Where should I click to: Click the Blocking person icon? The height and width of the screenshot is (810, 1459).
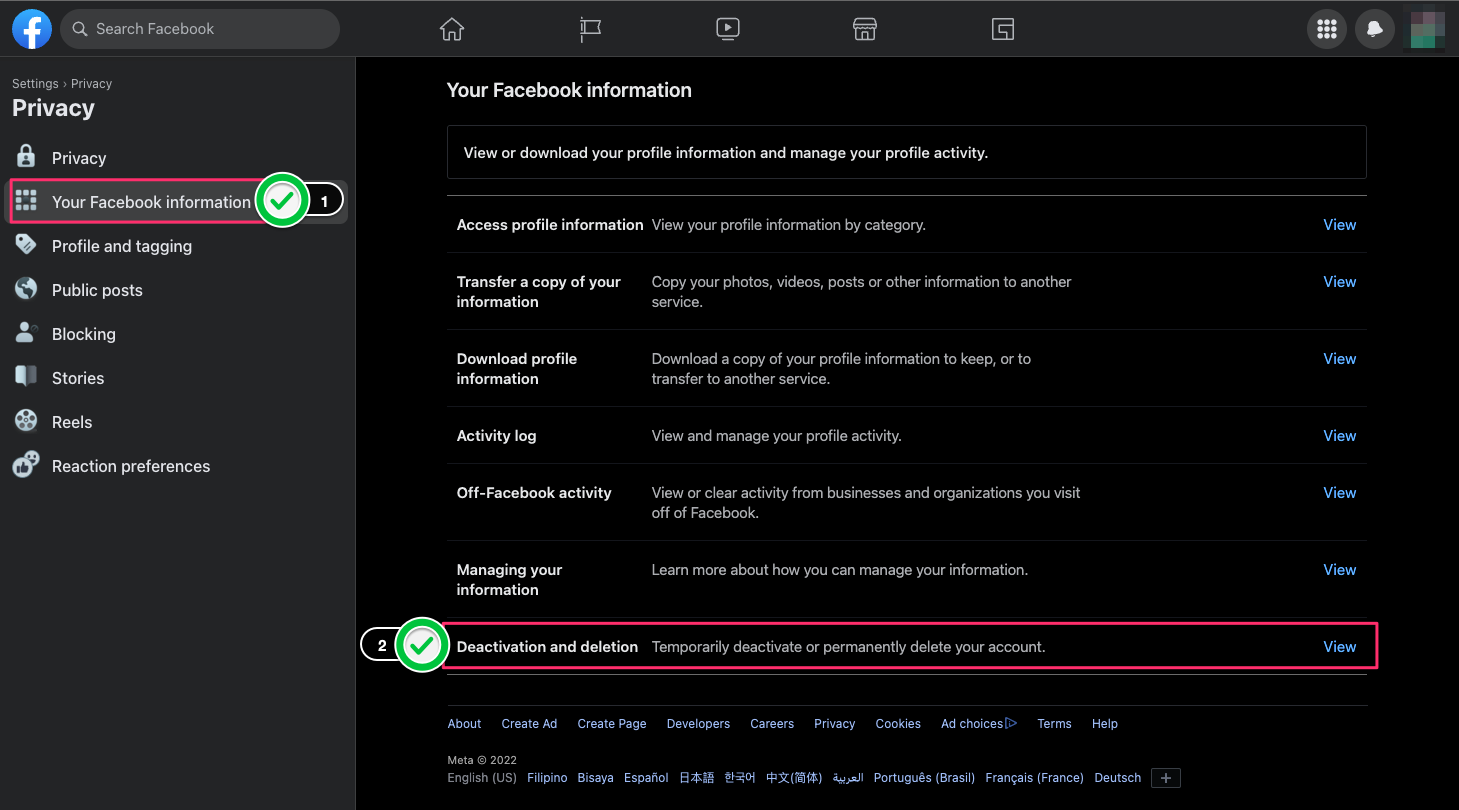pyautogui.click(x=26, y=333)
